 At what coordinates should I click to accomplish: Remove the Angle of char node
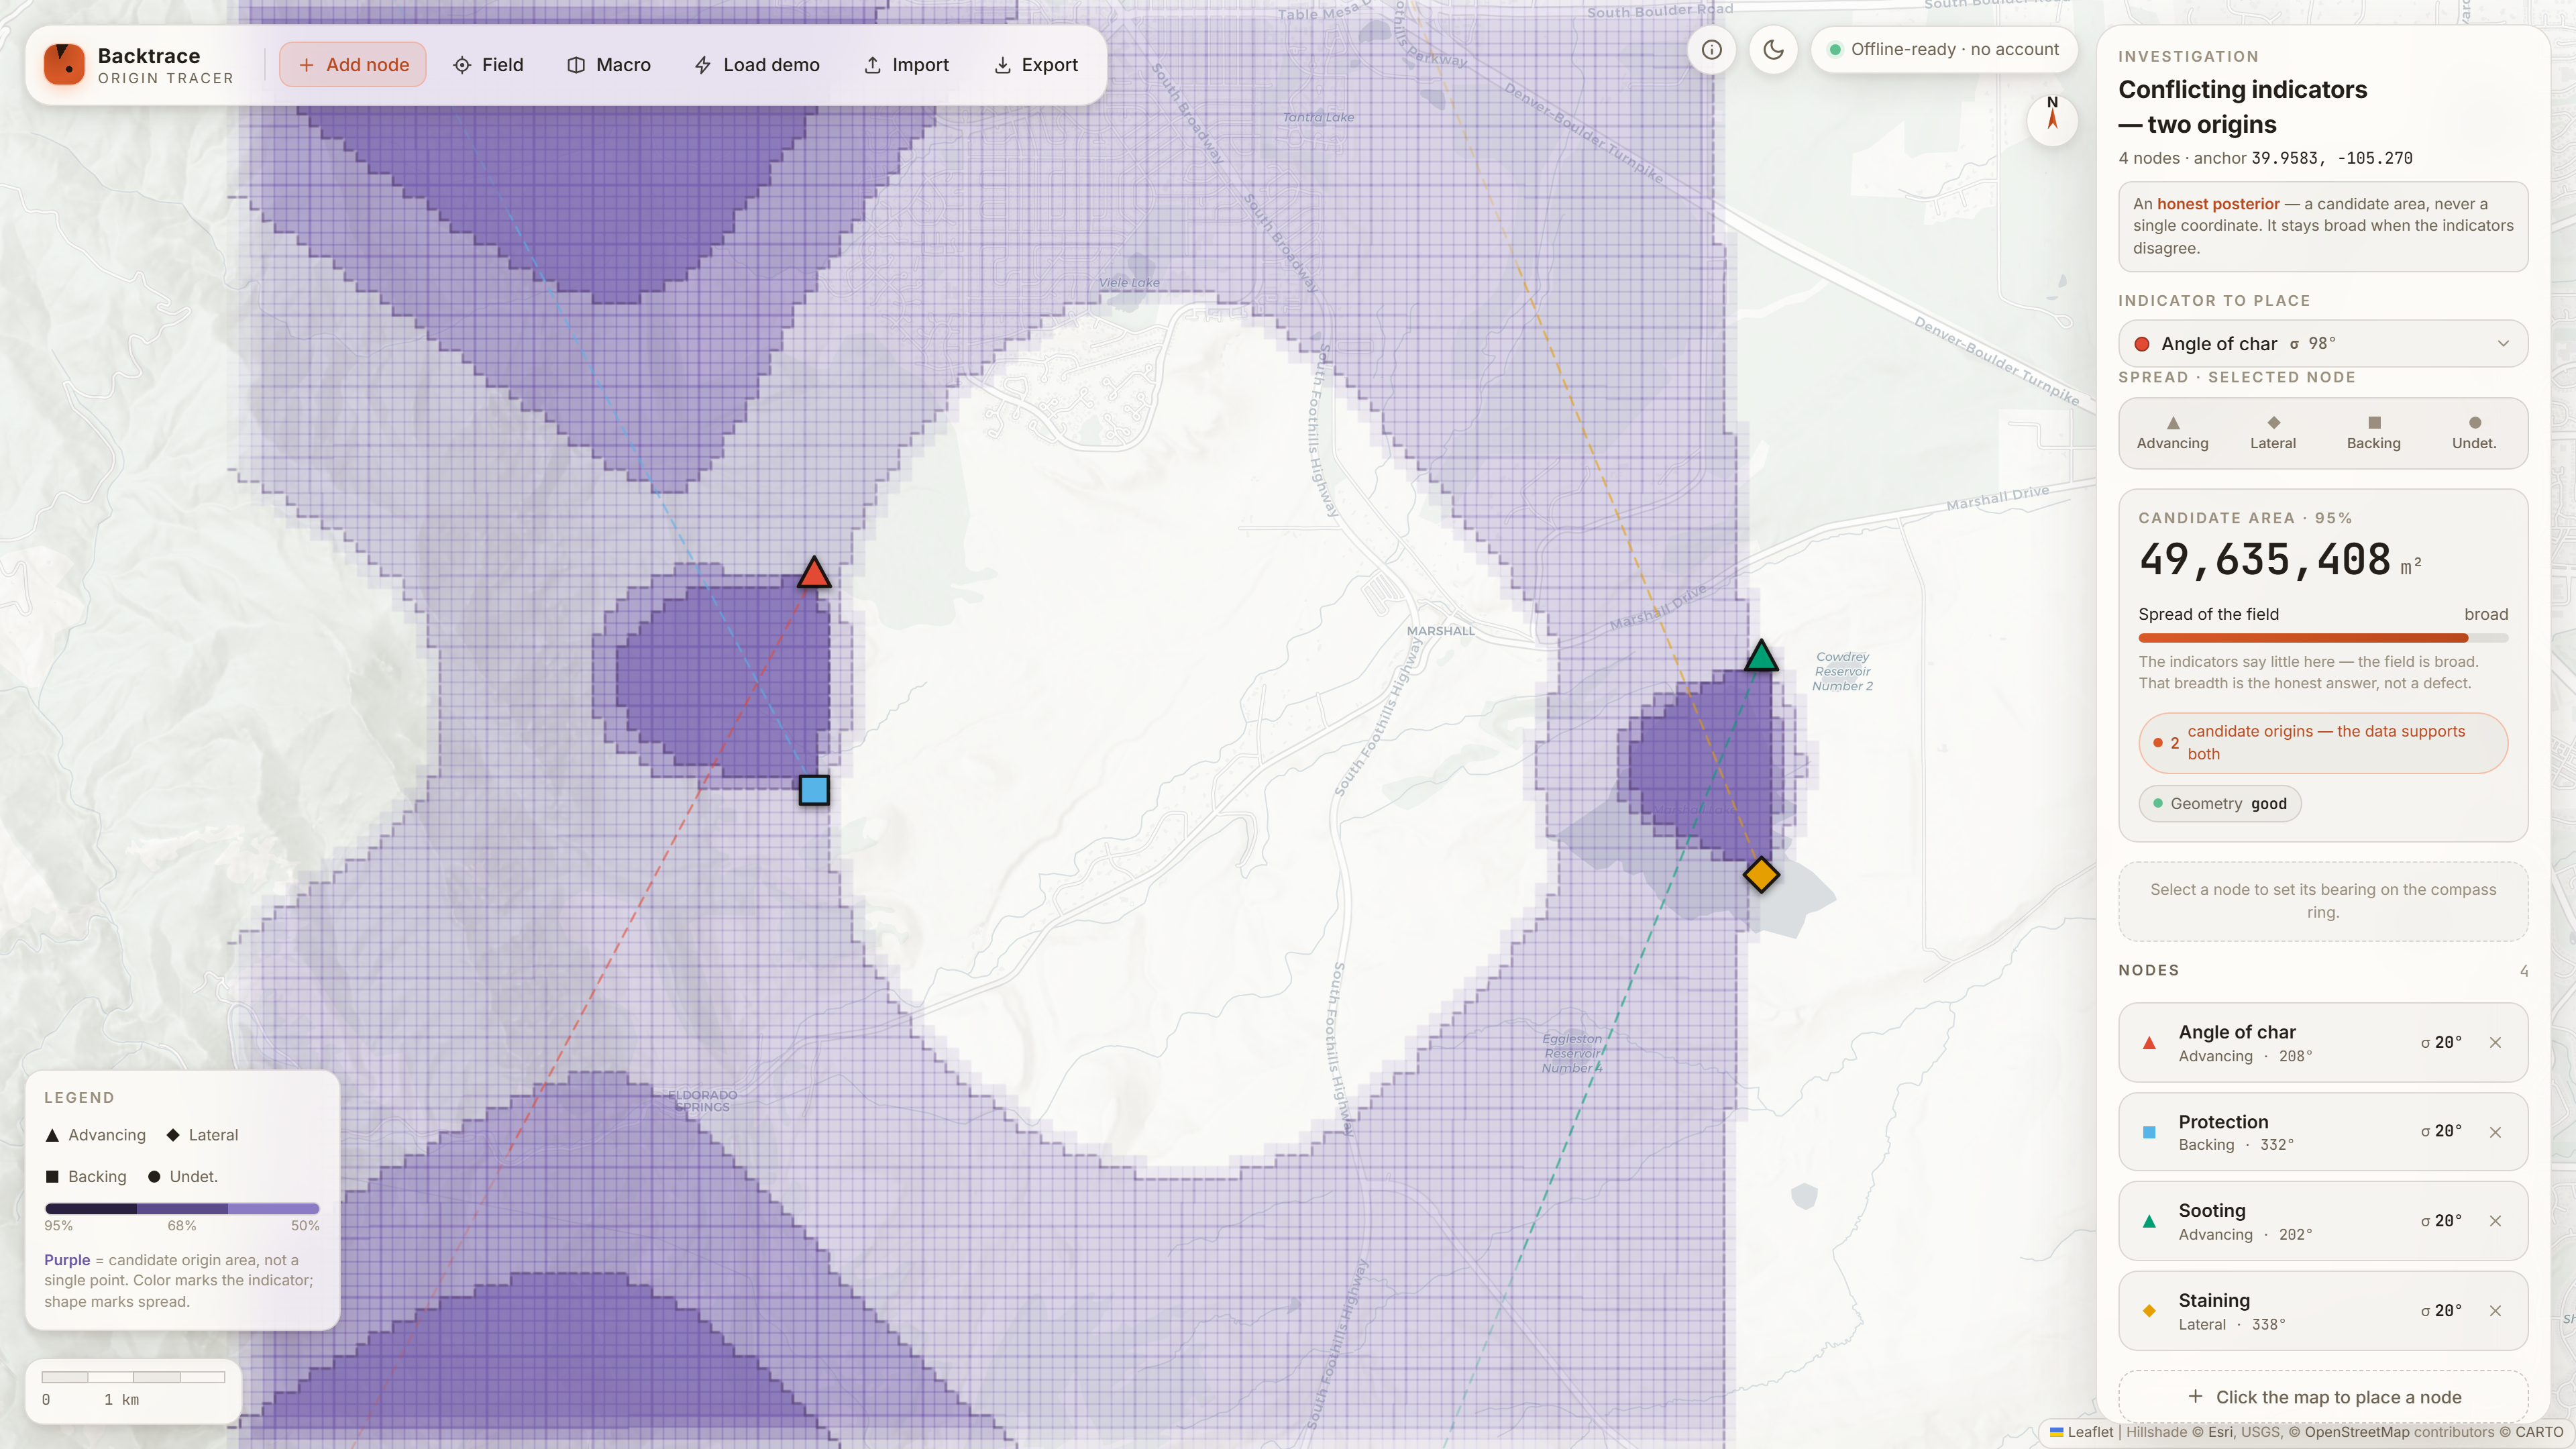tap(2496, 1043)
